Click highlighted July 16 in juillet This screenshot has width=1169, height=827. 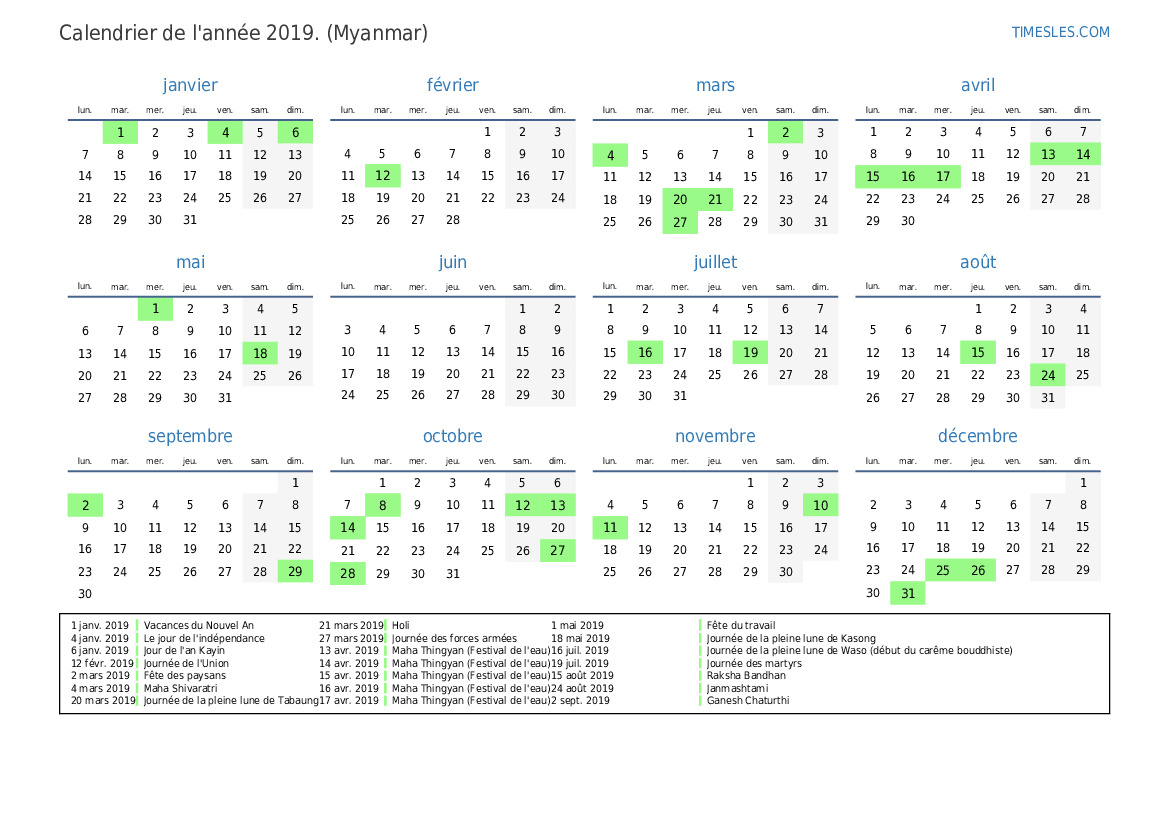click(x=645, y=353)
